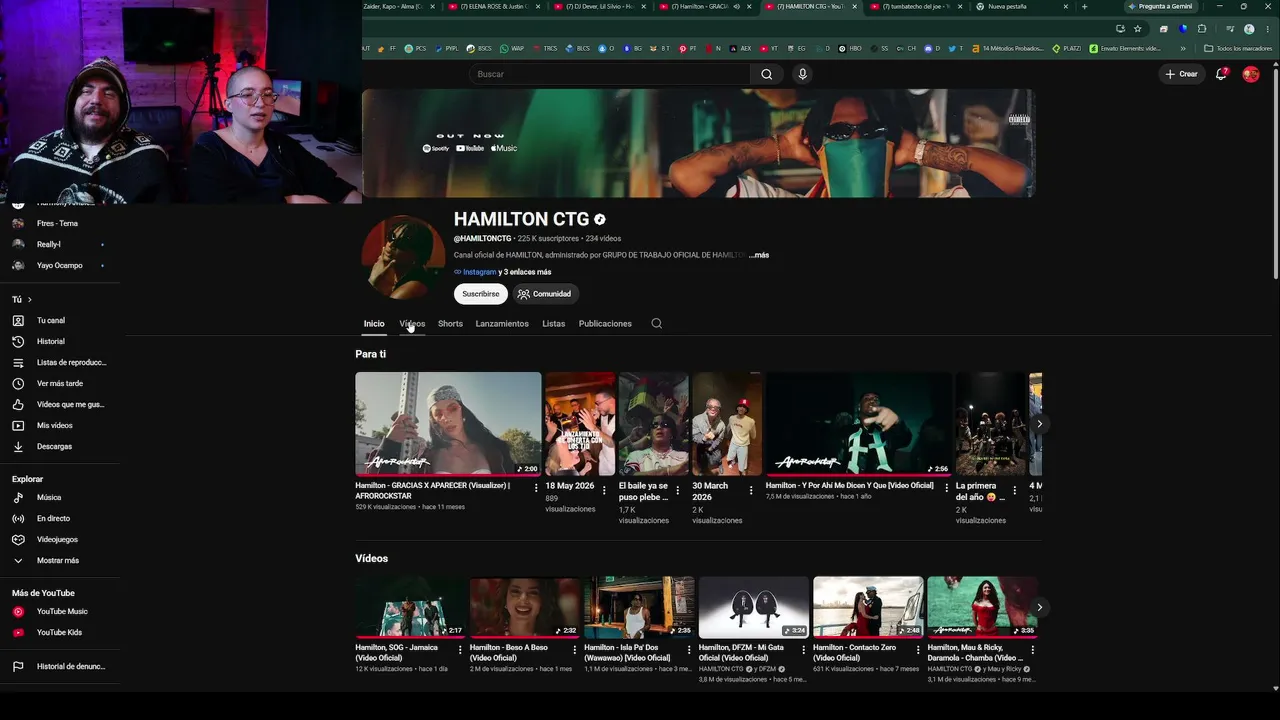This screenshot has width=1280, height=720.
Task: Start voice search with microphone icon
Action: [x=802, y=74]
